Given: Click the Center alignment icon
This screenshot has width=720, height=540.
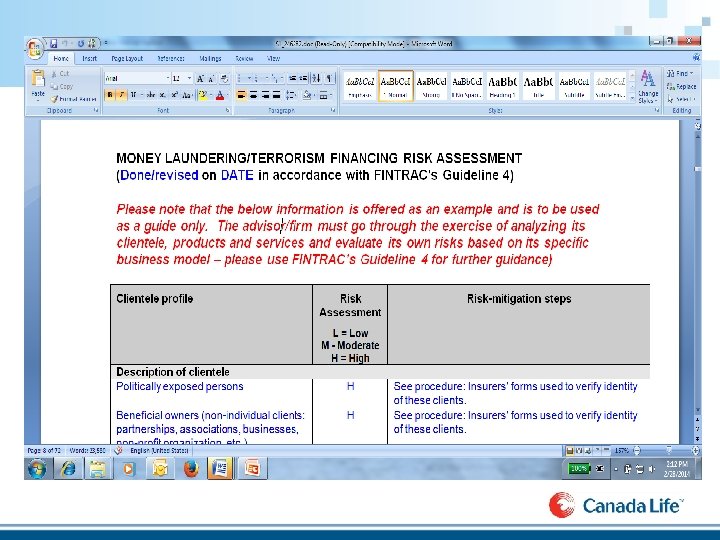Looking at the screenshot, I should [253, 95].
